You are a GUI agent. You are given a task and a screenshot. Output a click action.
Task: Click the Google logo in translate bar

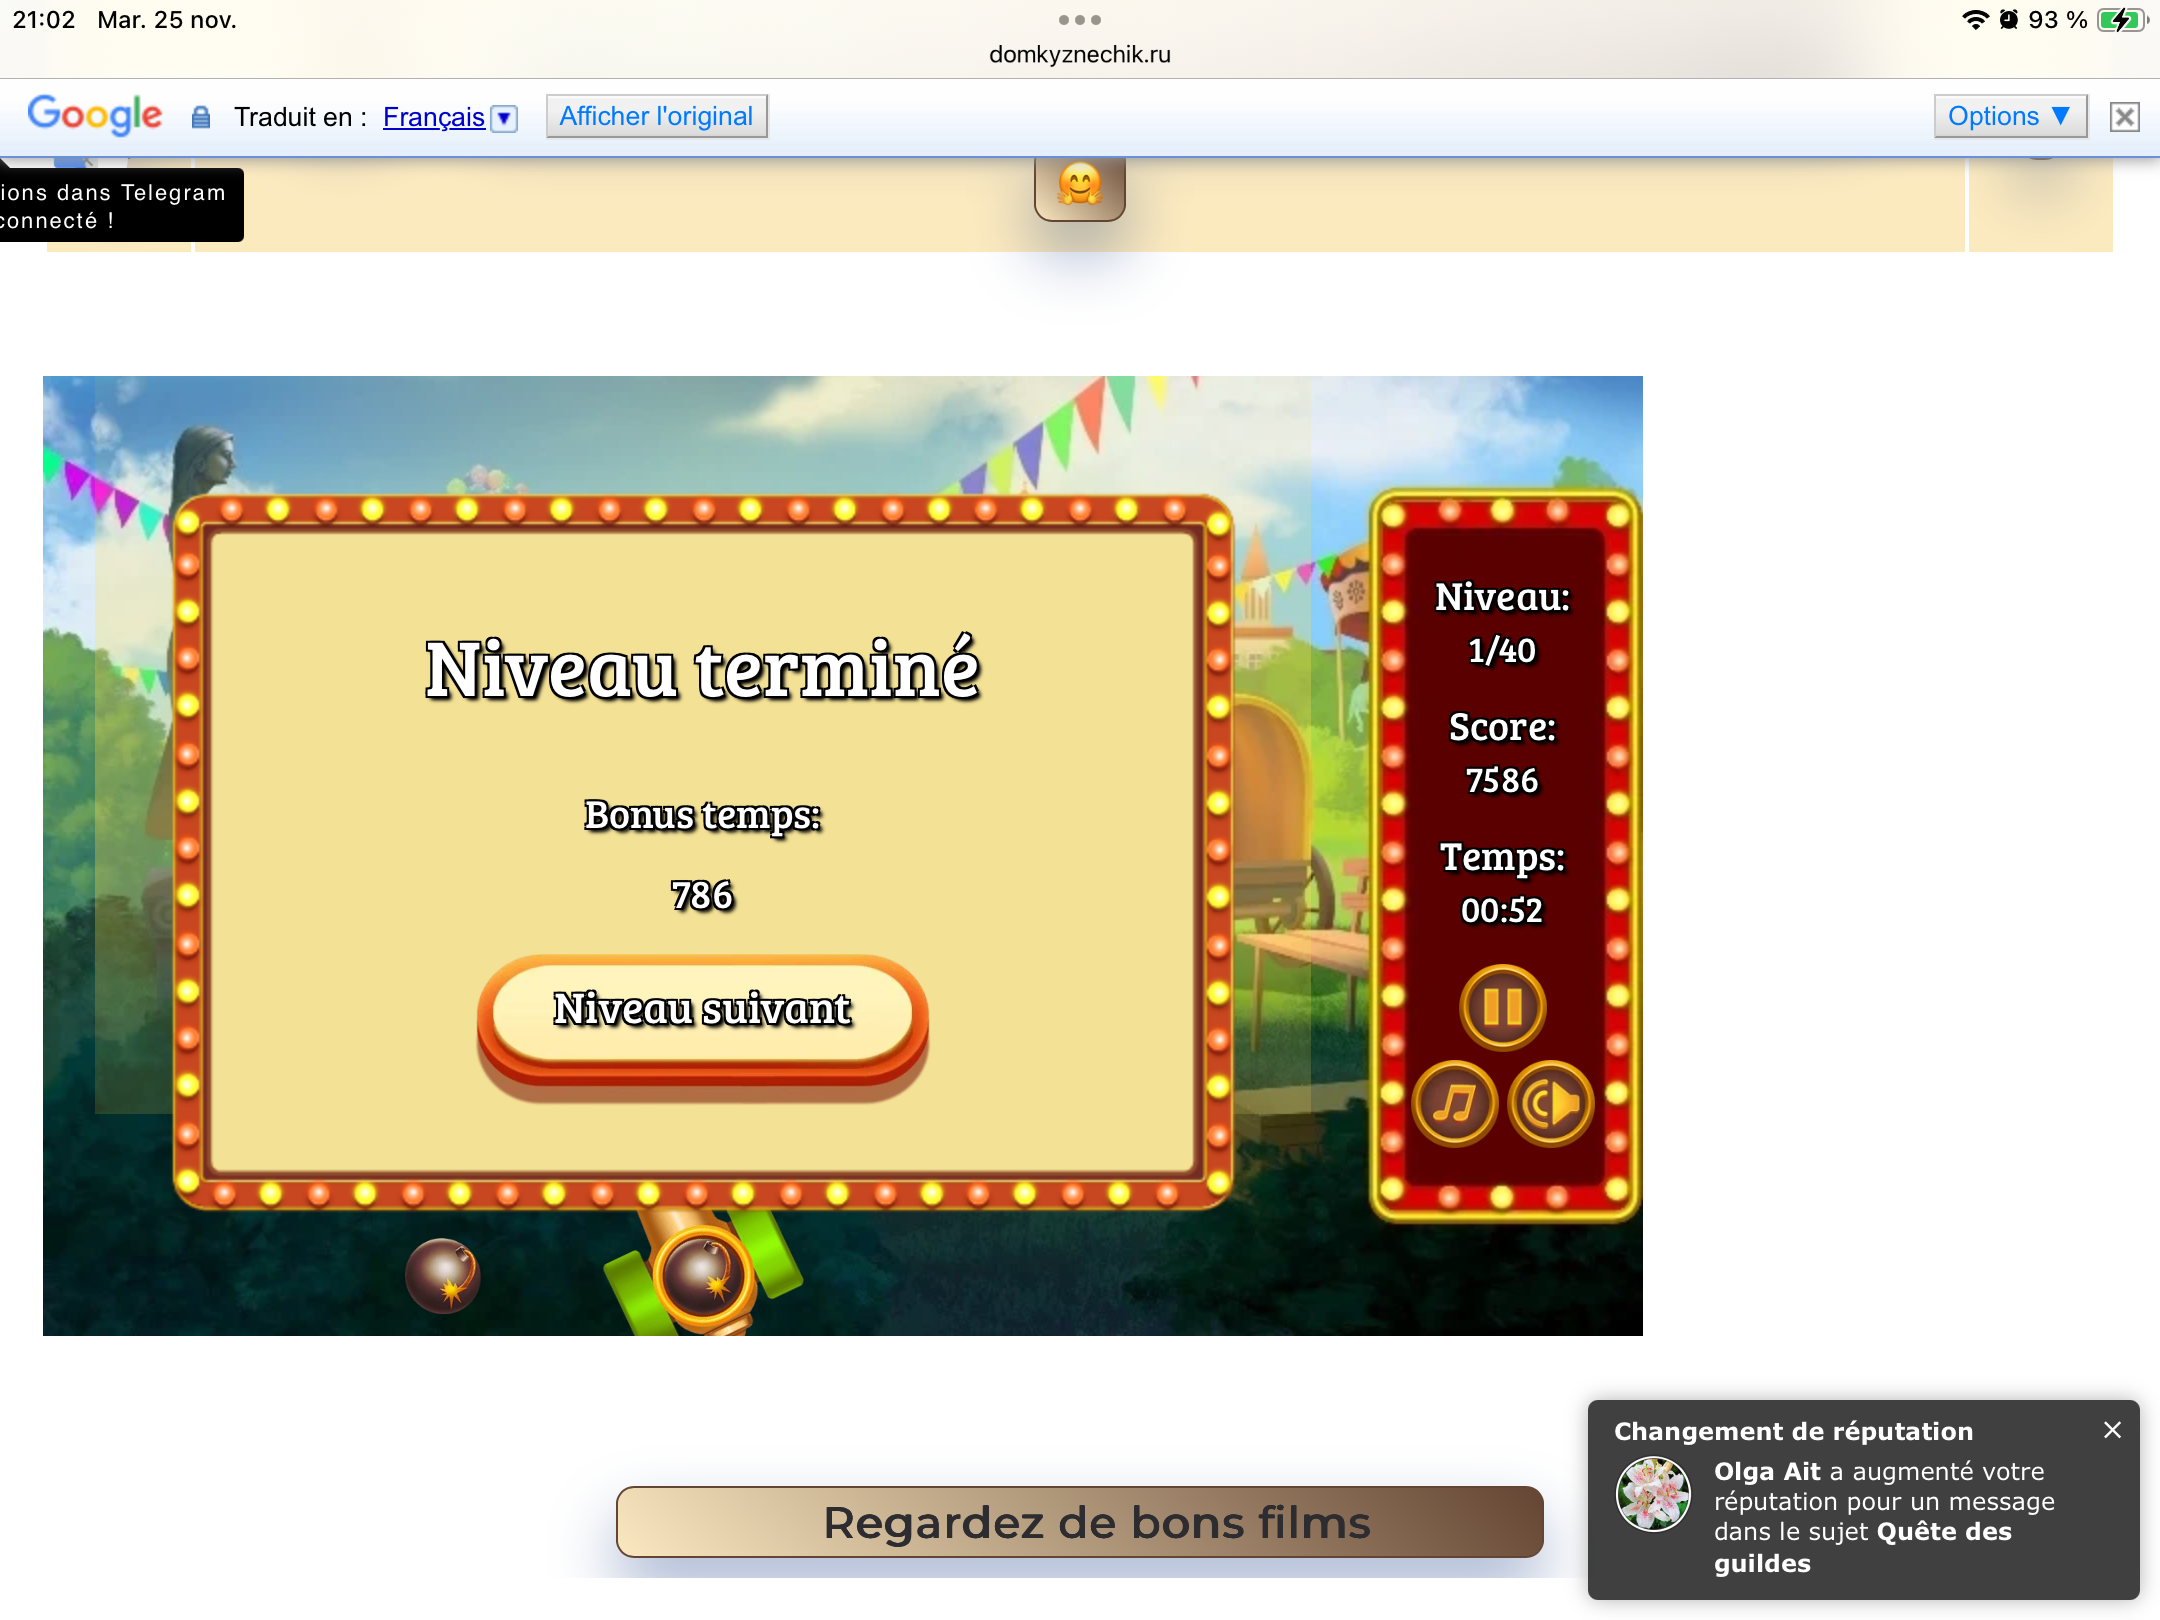[95, 116]
